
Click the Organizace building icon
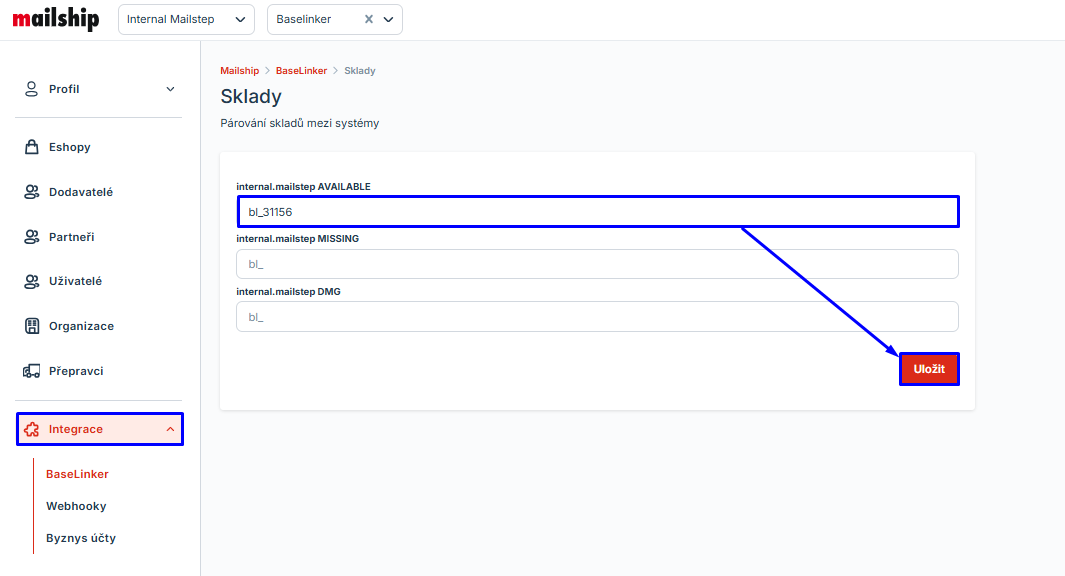click(x=31, y=326)
